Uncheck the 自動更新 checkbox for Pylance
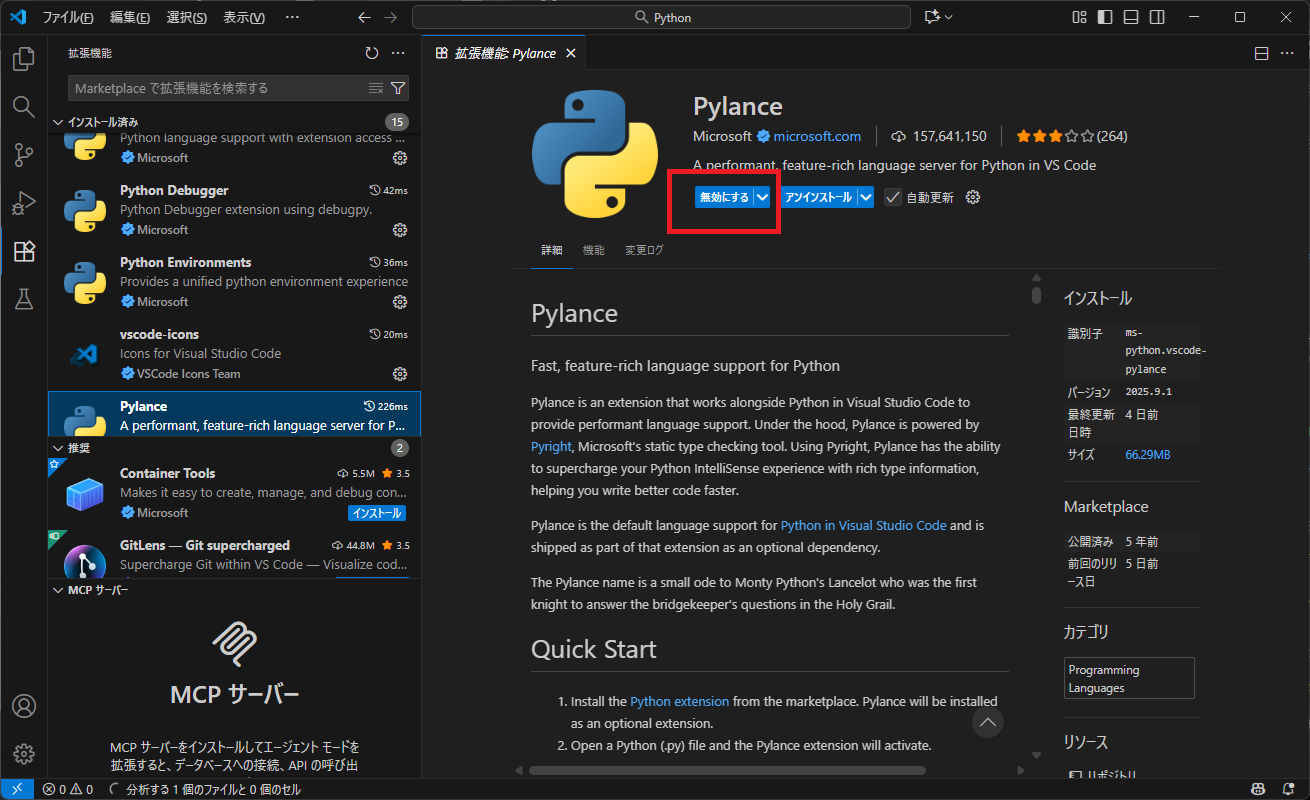 (893, 197)
